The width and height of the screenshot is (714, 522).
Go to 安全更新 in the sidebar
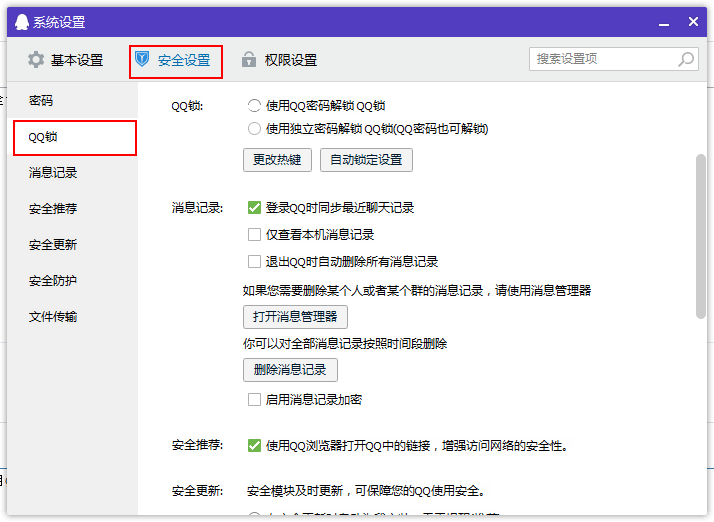point(73,245)
